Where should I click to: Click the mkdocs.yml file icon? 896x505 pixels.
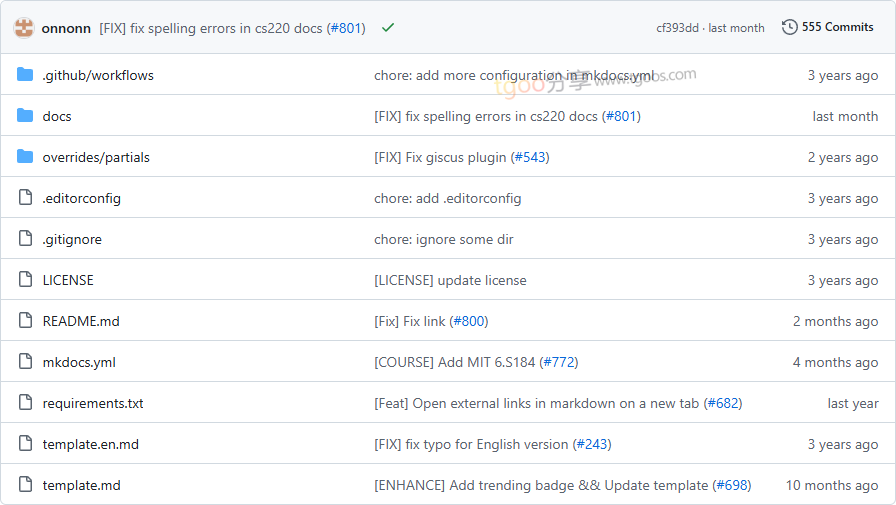25,362
